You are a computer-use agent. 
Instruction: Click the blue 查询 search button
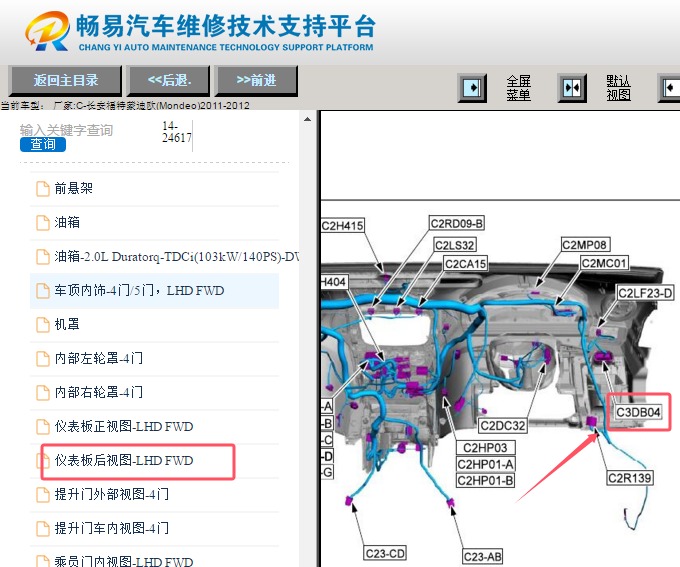click(43, 144)
